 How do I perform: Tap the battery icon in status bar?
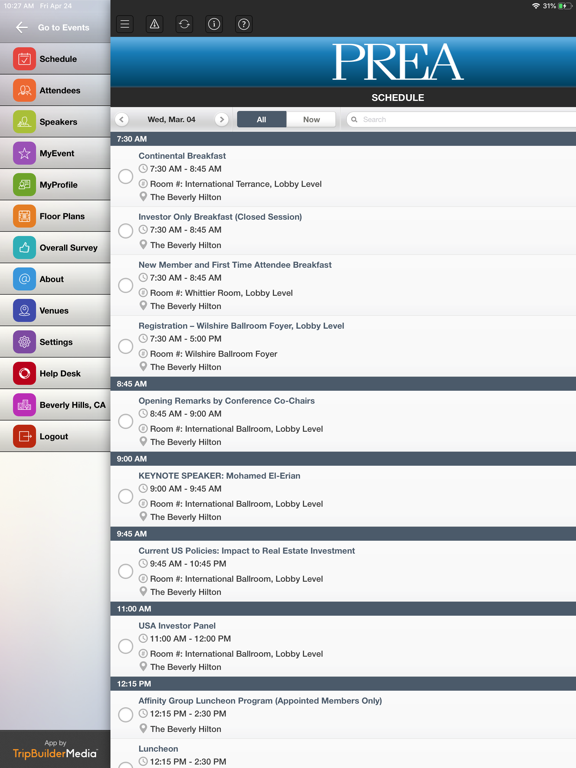(564, 6)
